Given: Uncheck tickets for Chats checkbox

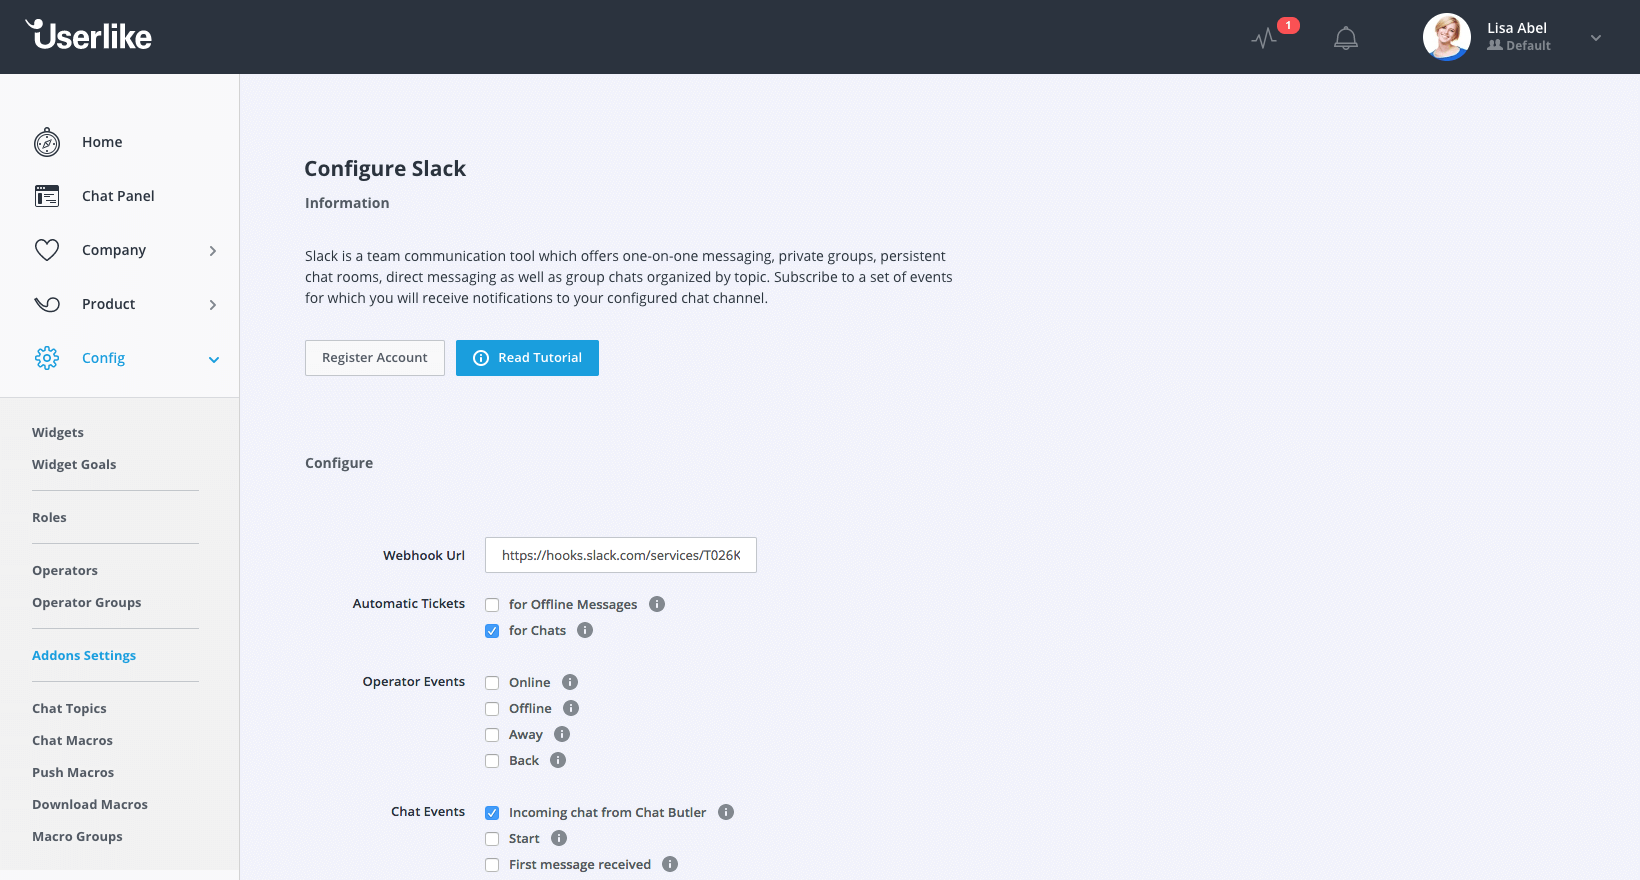Looking at the screenshot, I should [492, 631].
